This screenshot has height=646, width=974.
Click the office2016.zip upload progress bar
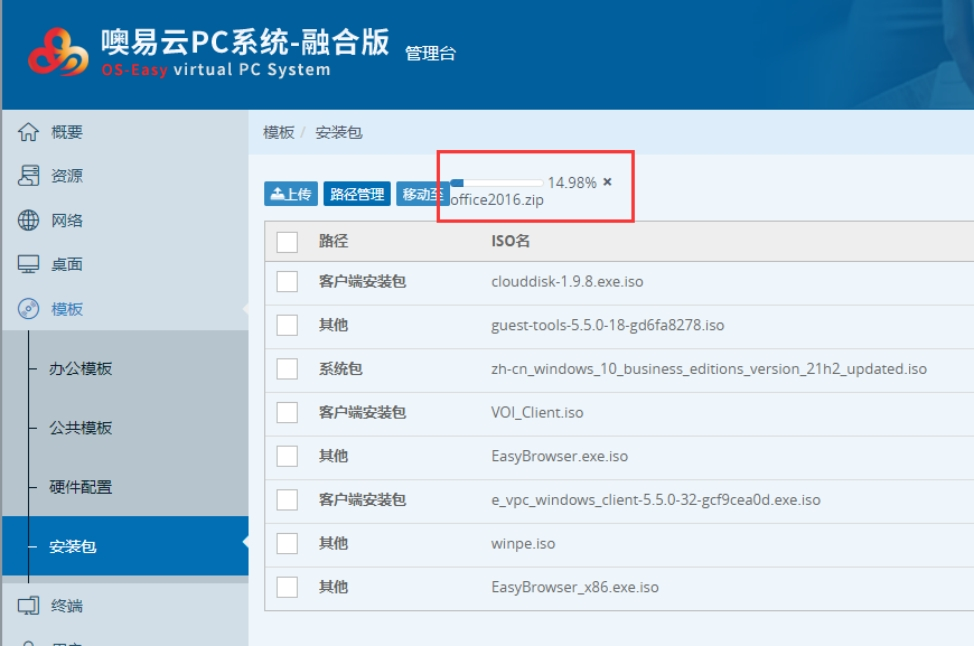coord(497,183)
